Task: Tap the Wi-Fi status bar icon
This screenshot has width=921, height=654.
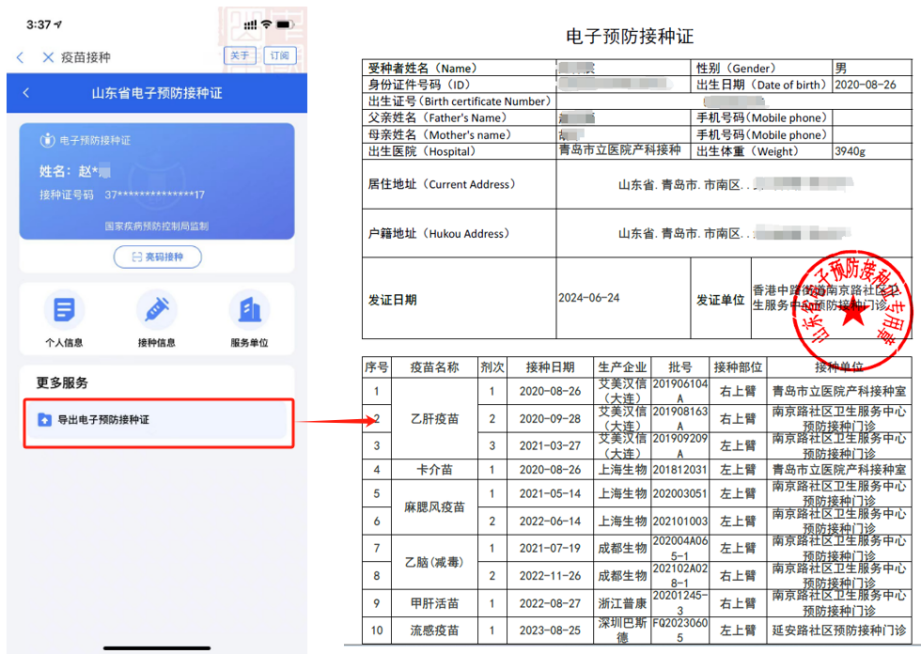Action: pos(267,24)
